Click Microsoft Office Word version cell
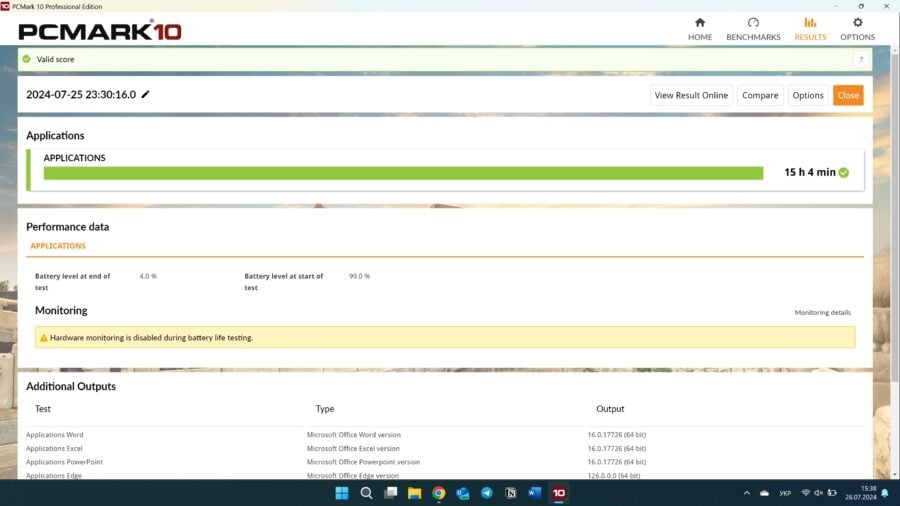This screenshot has width=900, height=506. click(x=354, y=435)
